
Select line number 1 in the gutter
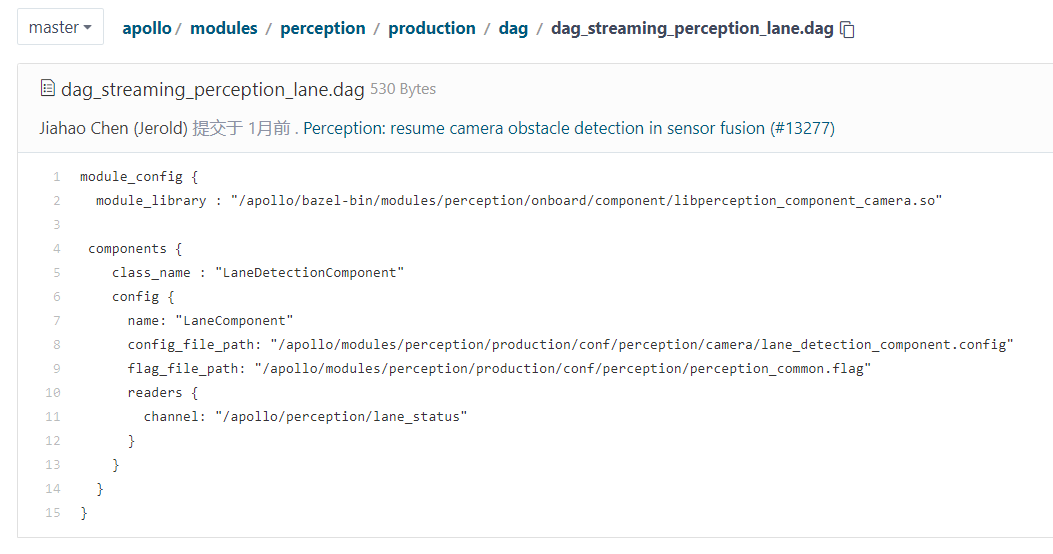pos(57,177)
